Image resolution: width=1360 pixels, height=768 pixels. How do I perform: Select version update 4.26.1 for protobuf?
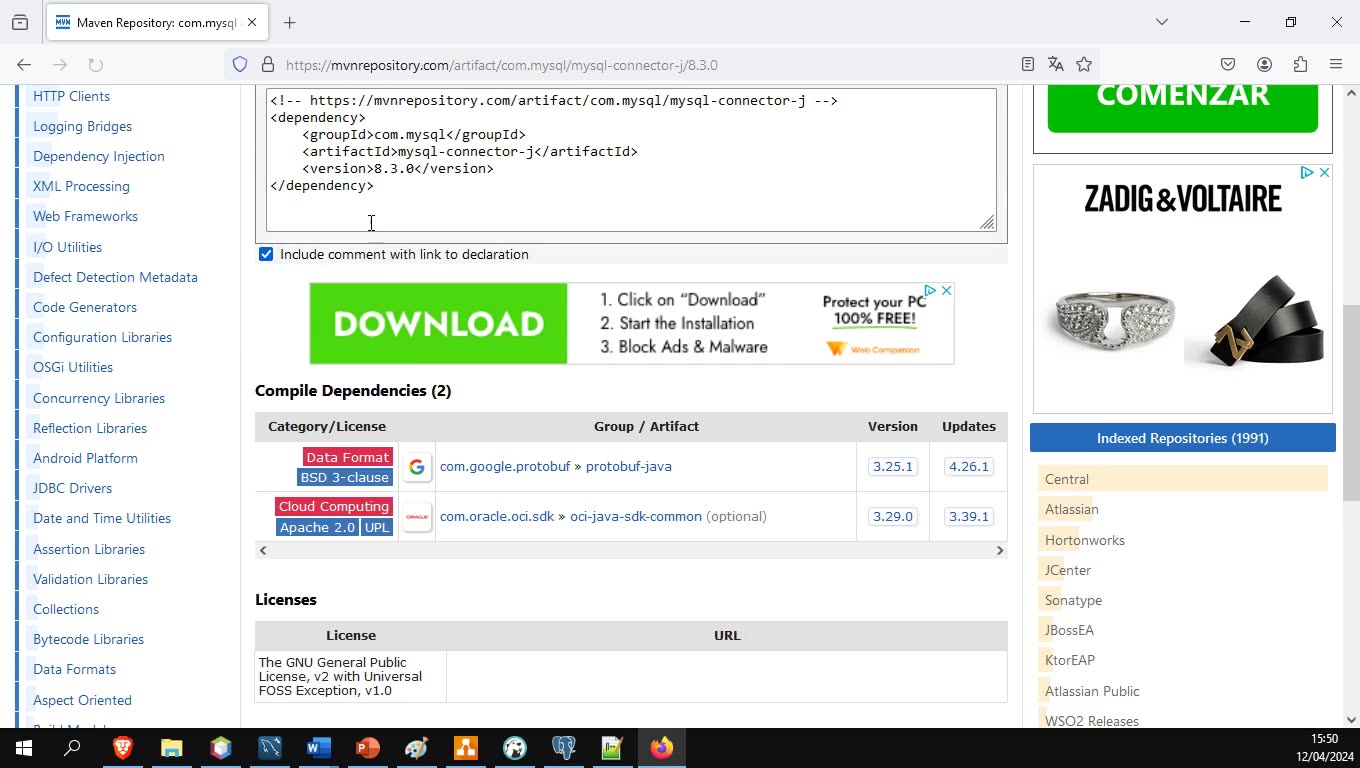click(967, 467)
